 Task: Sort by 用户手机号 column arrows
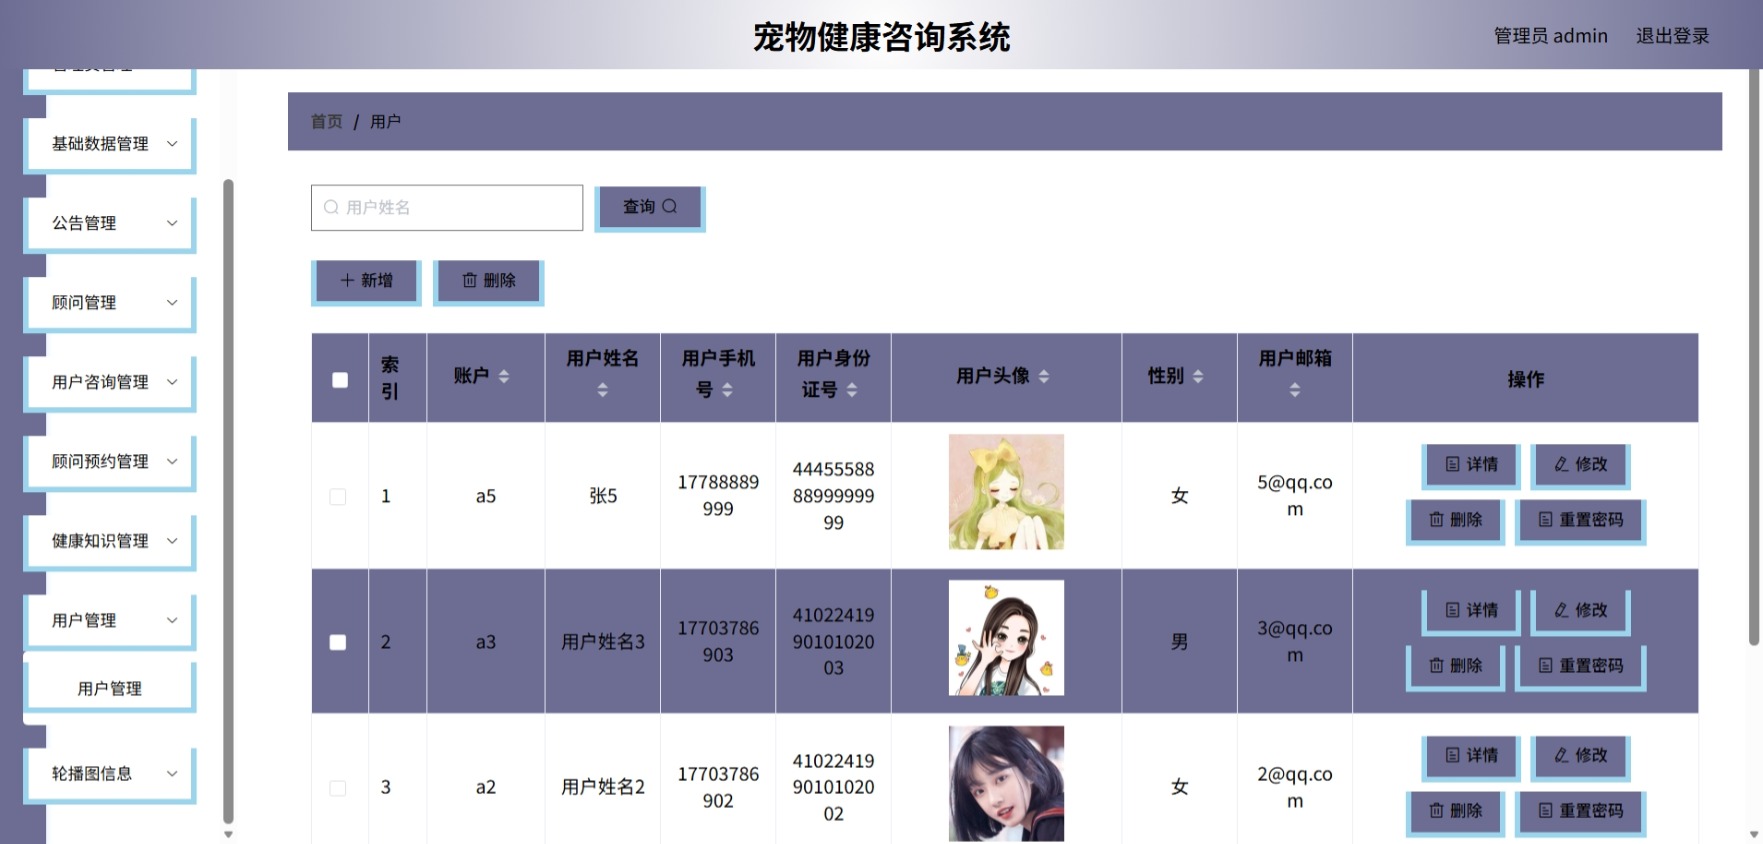coord(727,390)
